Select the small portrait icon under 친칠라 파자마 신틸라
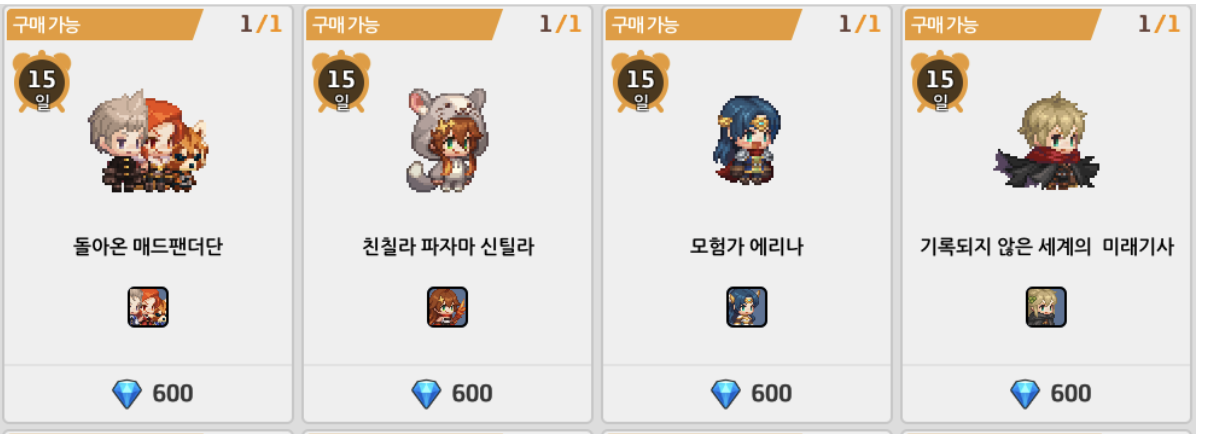 point(447,307)
